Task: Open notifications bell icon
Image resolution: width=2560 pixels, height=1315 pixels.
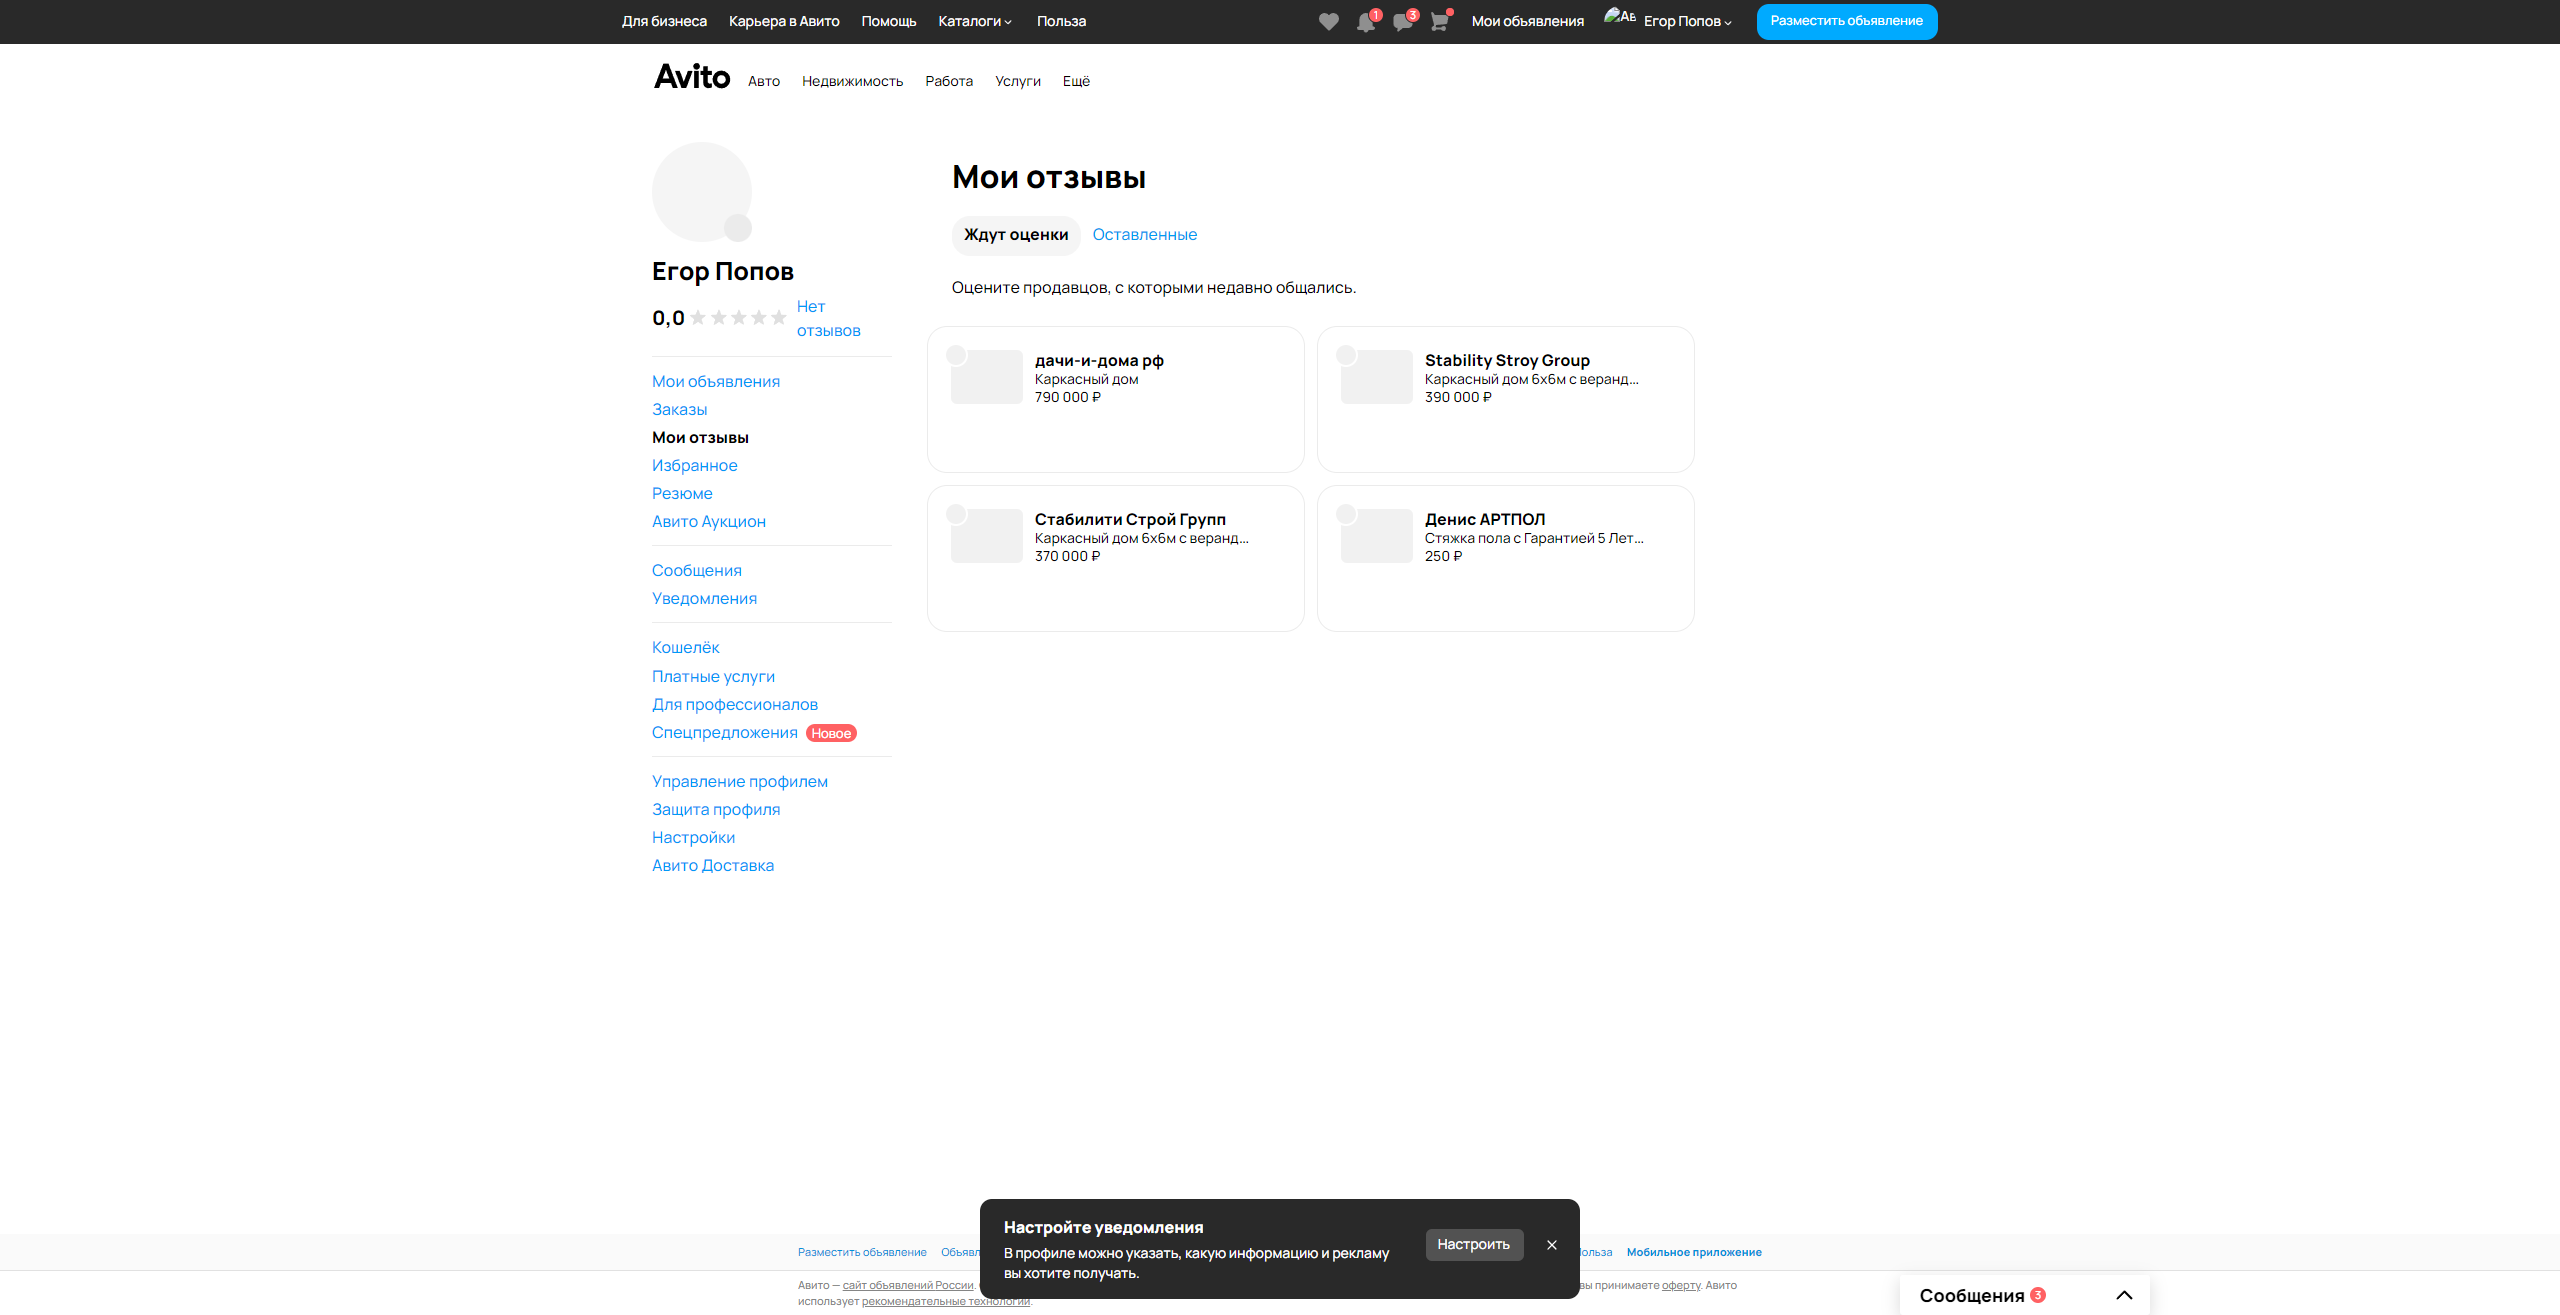Action: tap(1365, 22)
